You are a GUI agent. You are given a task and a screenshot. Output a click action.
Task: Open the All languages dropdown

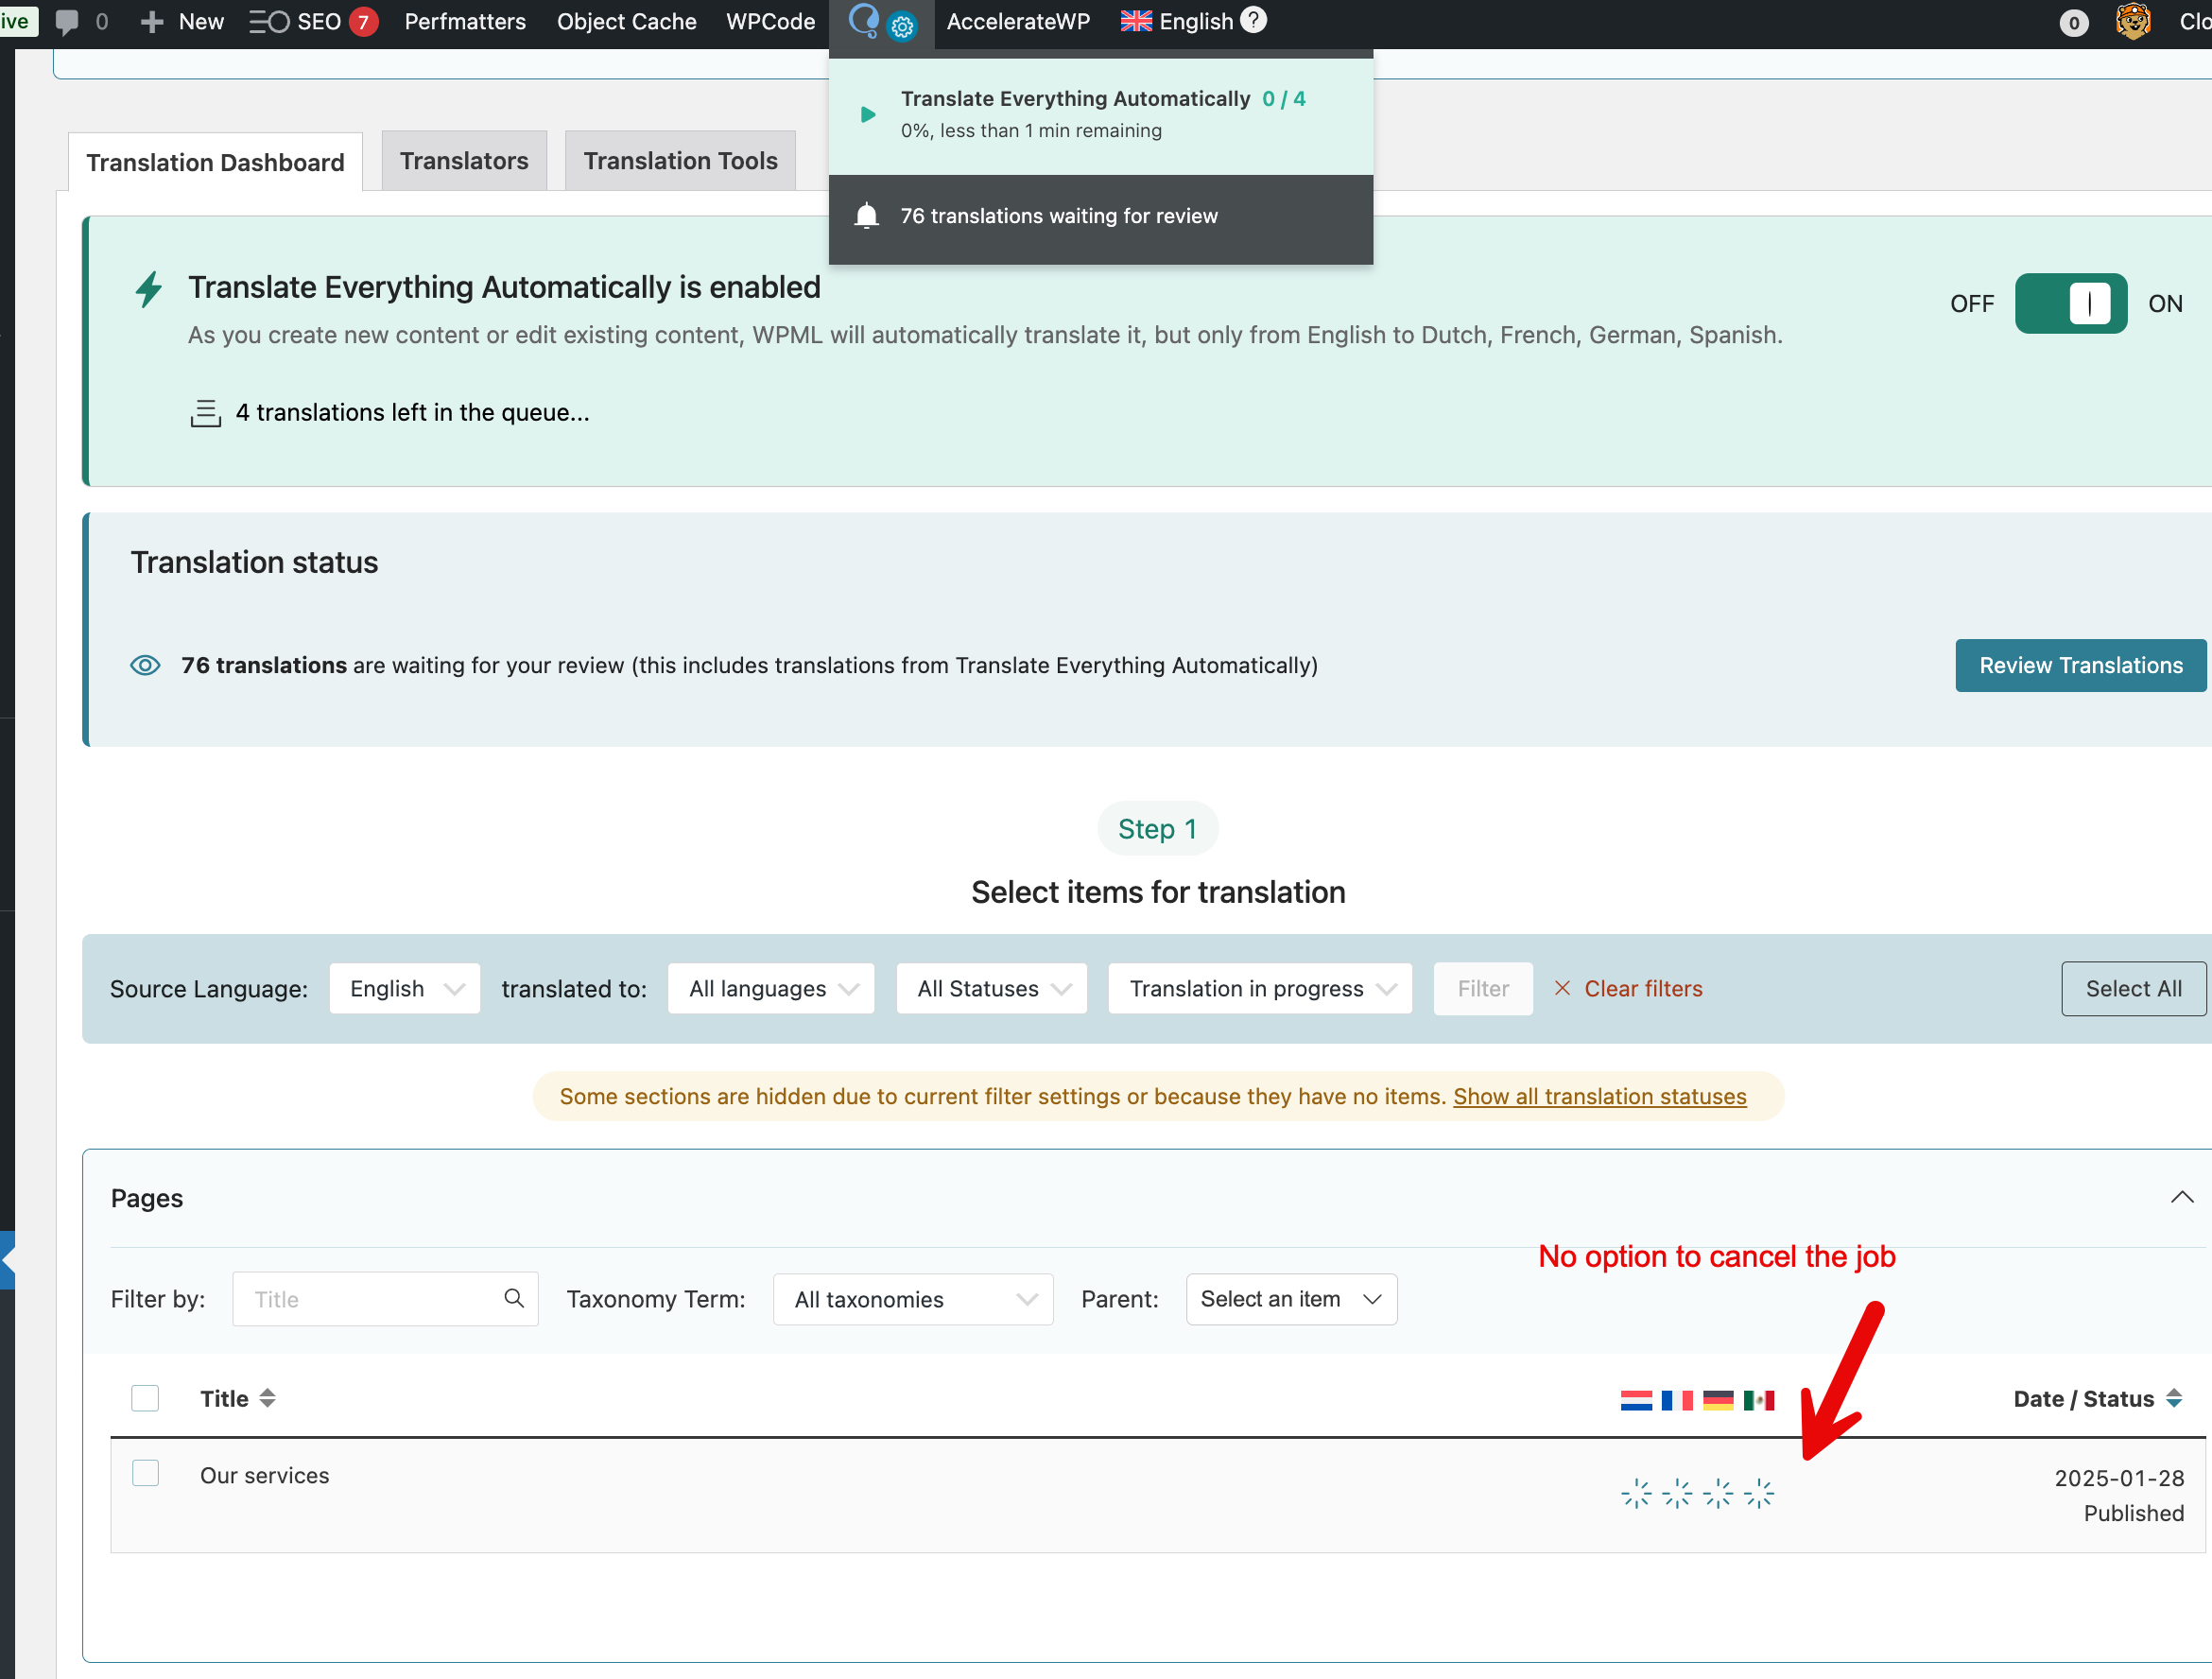(x=771, y=988)
